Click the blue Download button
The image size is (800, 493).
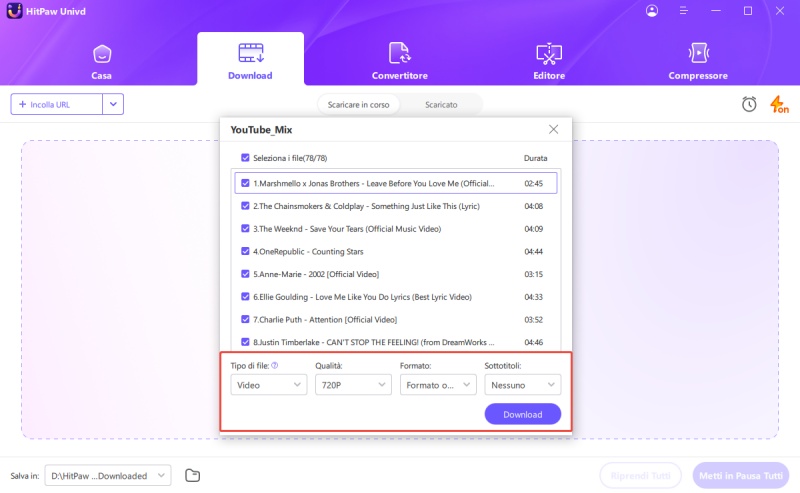point(522,414)
